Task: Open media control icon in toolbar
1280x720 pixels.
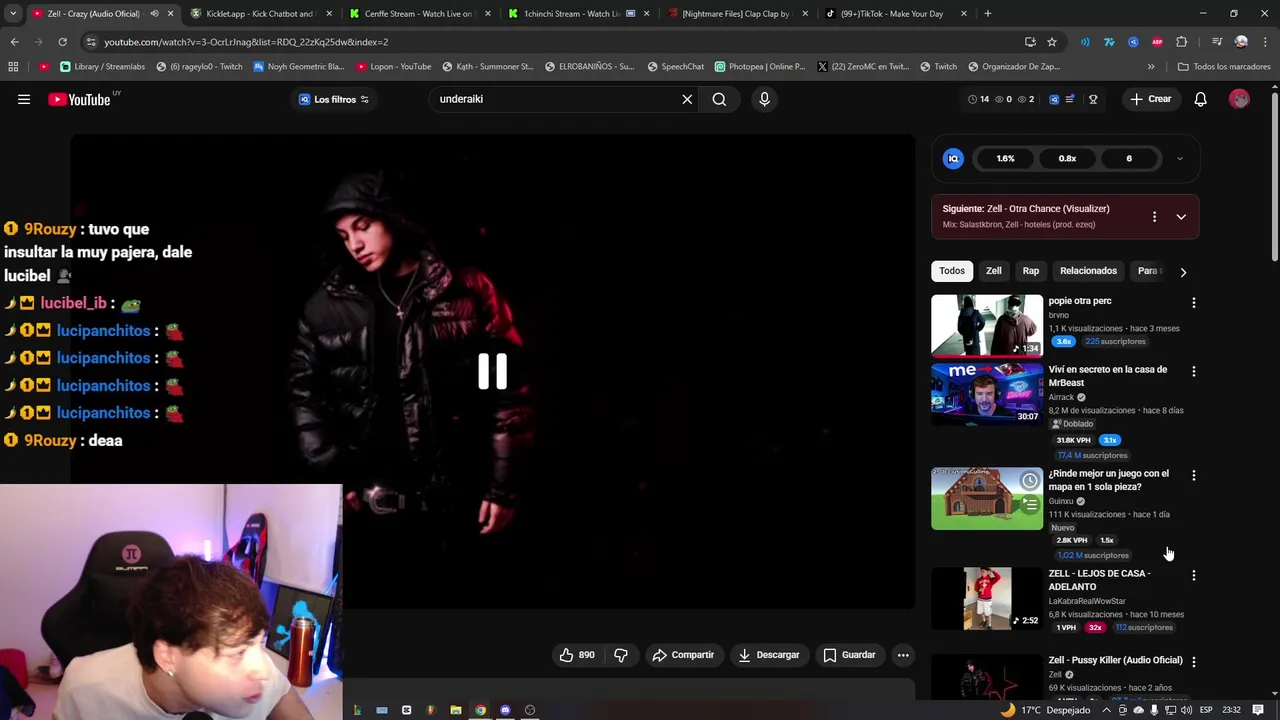Action: [x=1217, y=42]
